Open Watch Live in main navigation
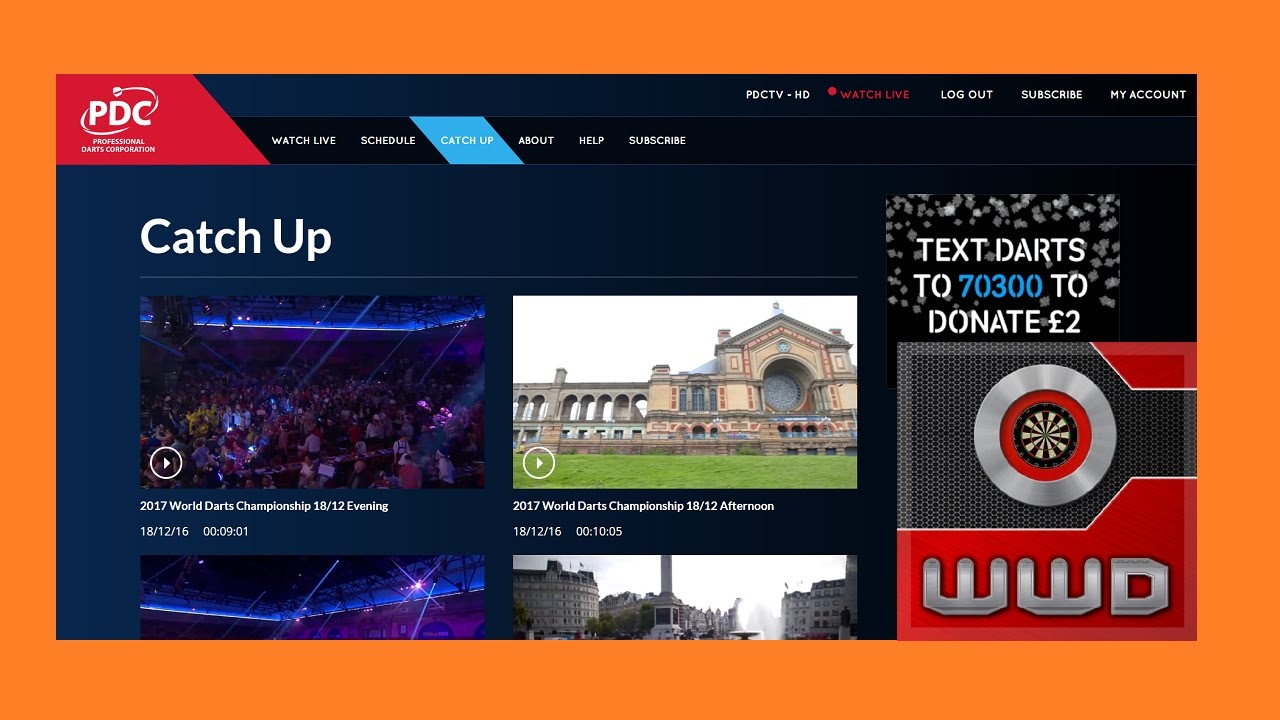Image resolution: width=1280 pixels, height=720 pixels. pyautogui.click(x=304, y=141)
